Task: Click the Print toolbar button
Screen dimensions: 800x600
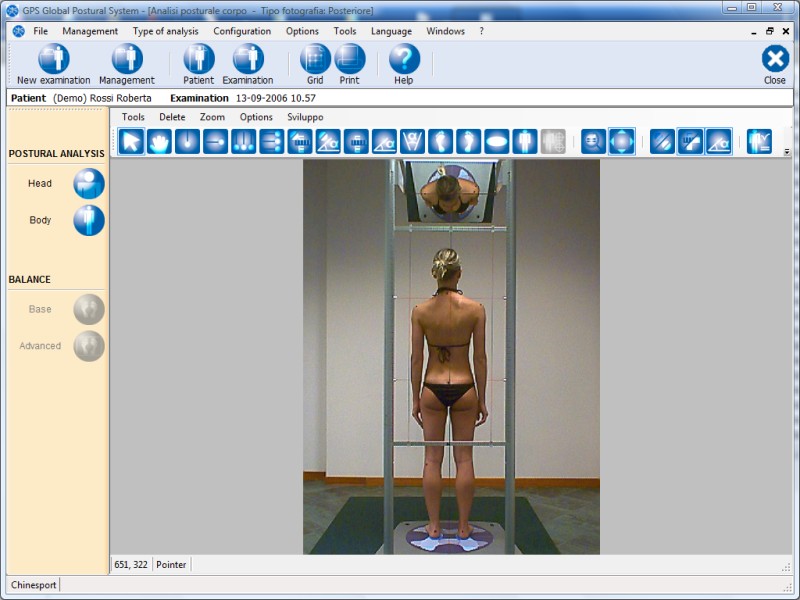Action: (x=349, y=64)
